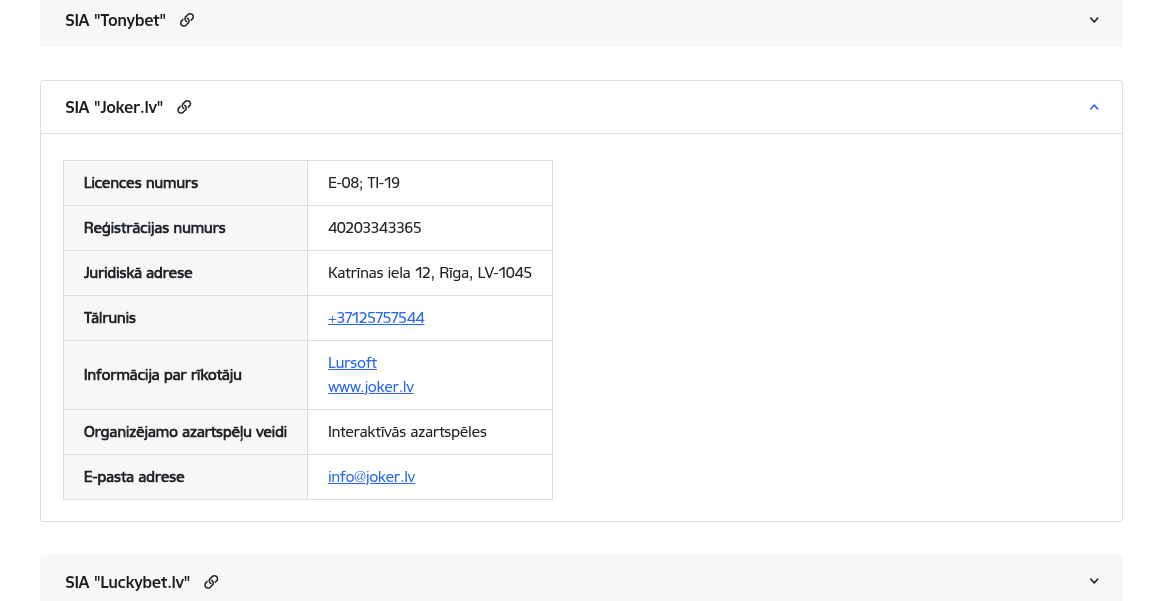
Task: Click the Reģistrācijas numurs label cell
Action: (185, 228)
